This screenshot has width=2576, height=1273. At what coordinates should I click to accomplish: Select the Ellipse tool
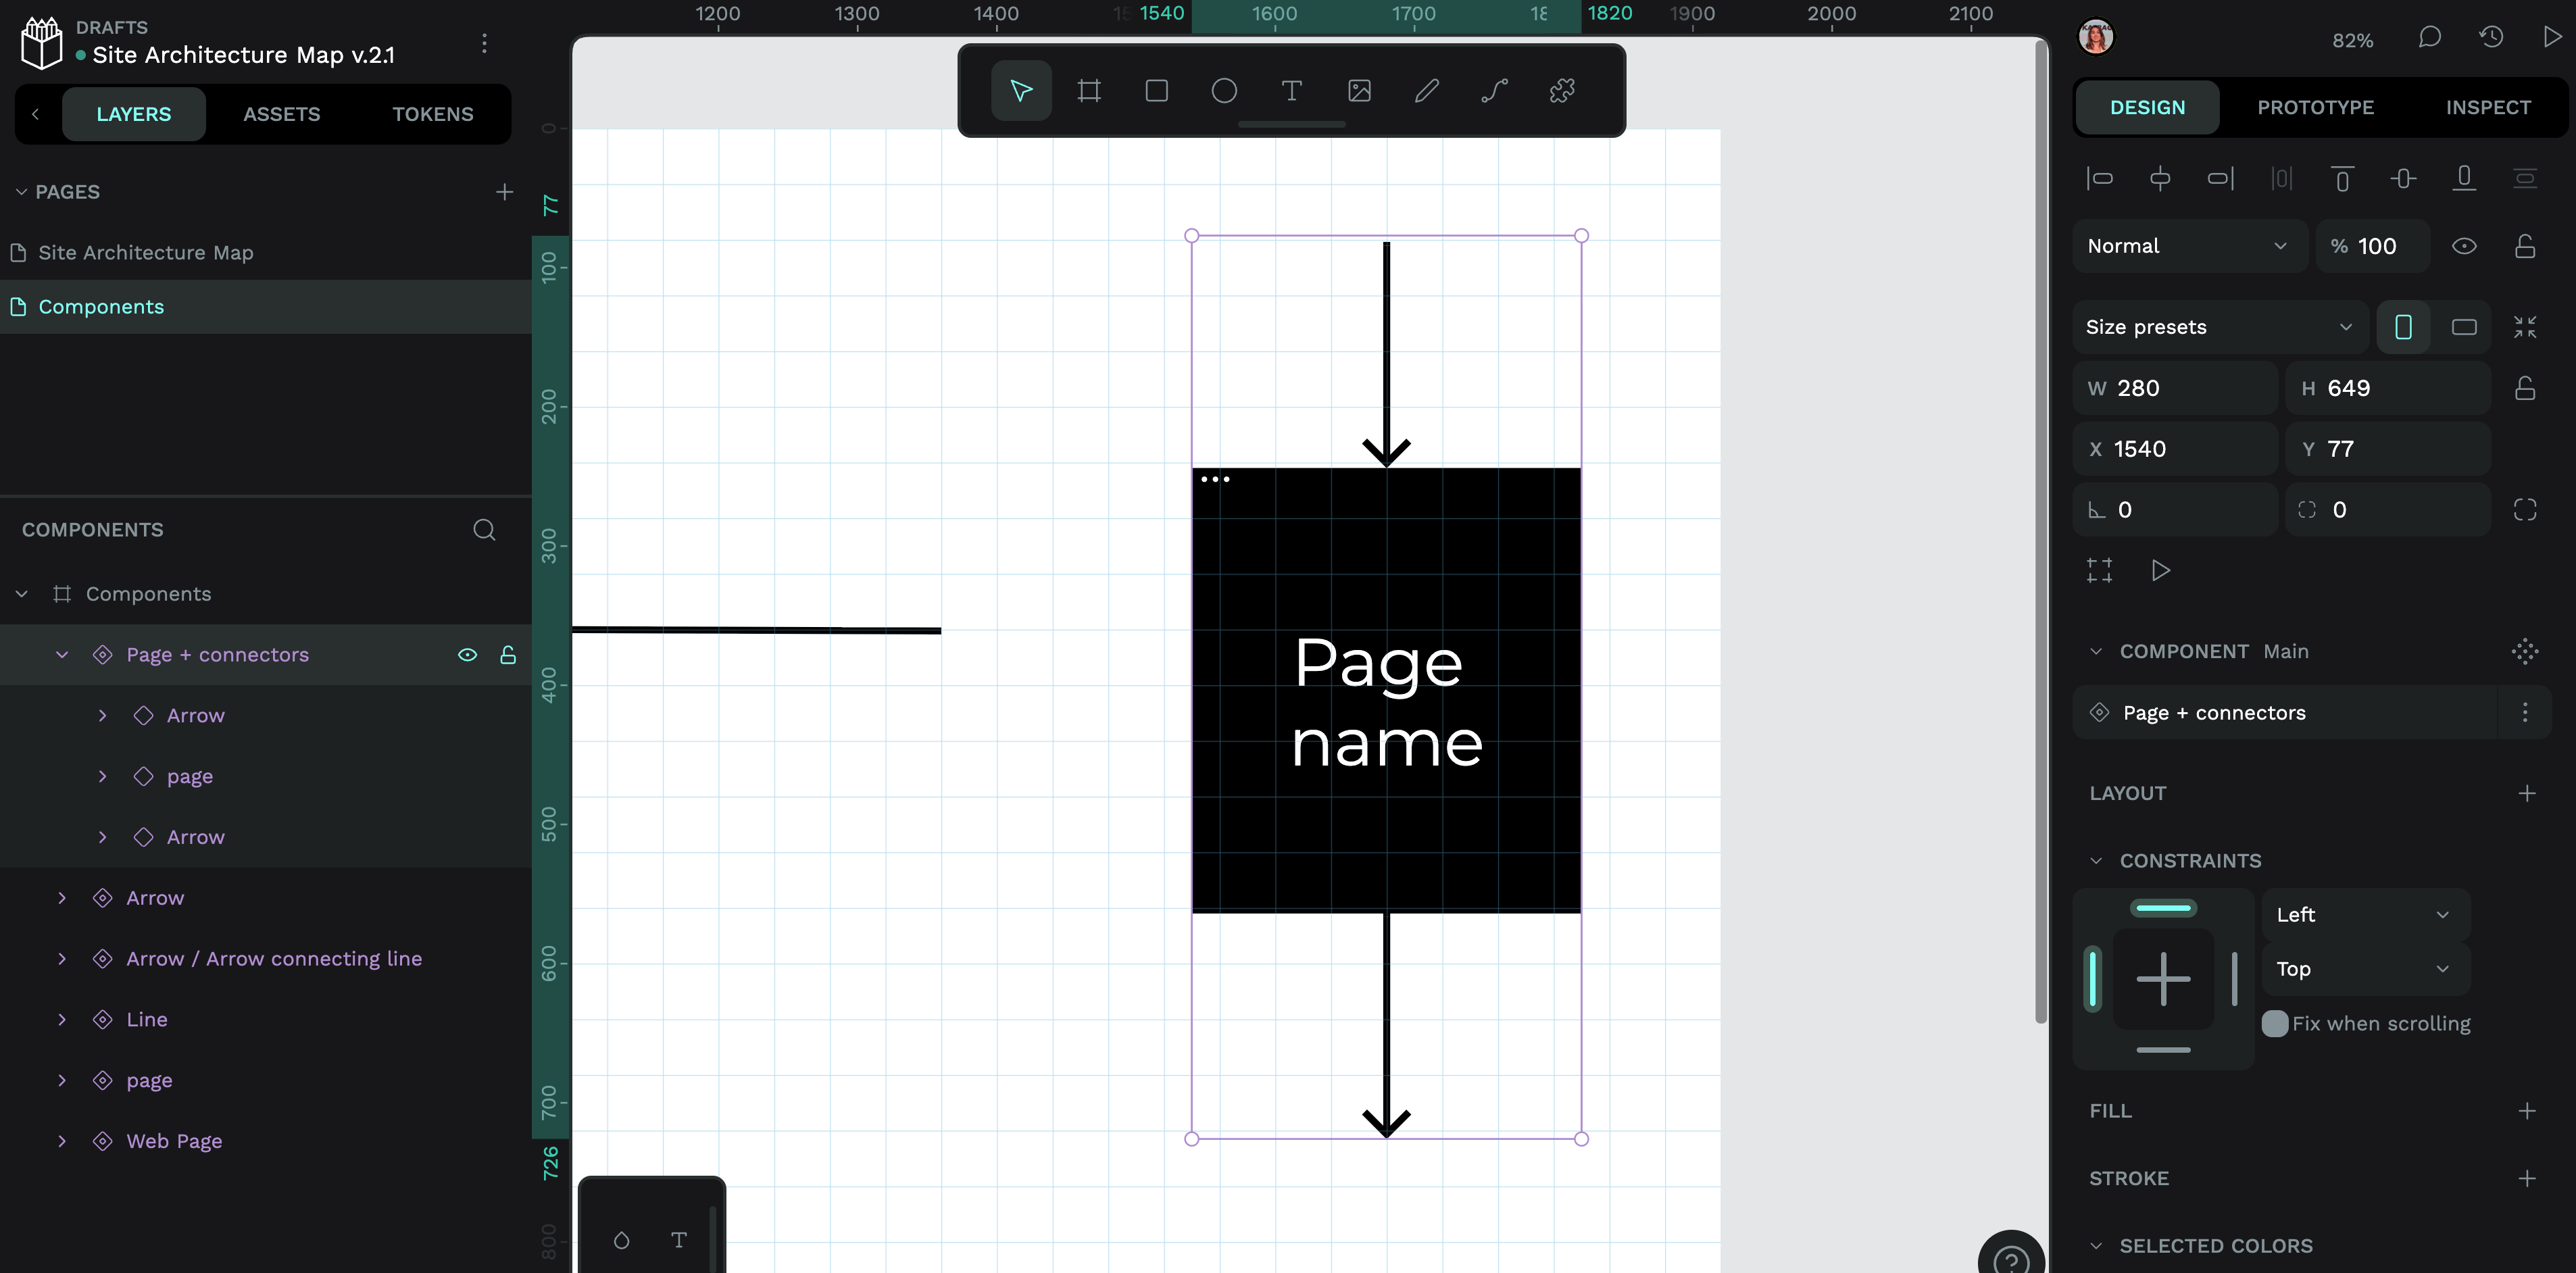(x=1224, y=91)
